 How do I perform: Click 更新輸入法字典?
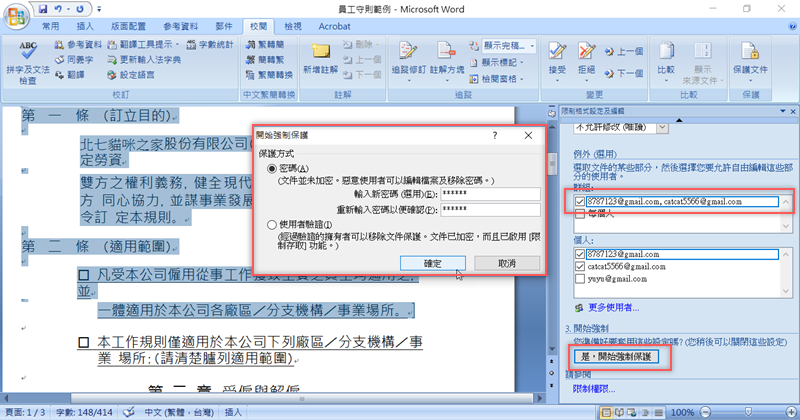tap(144, 60)
